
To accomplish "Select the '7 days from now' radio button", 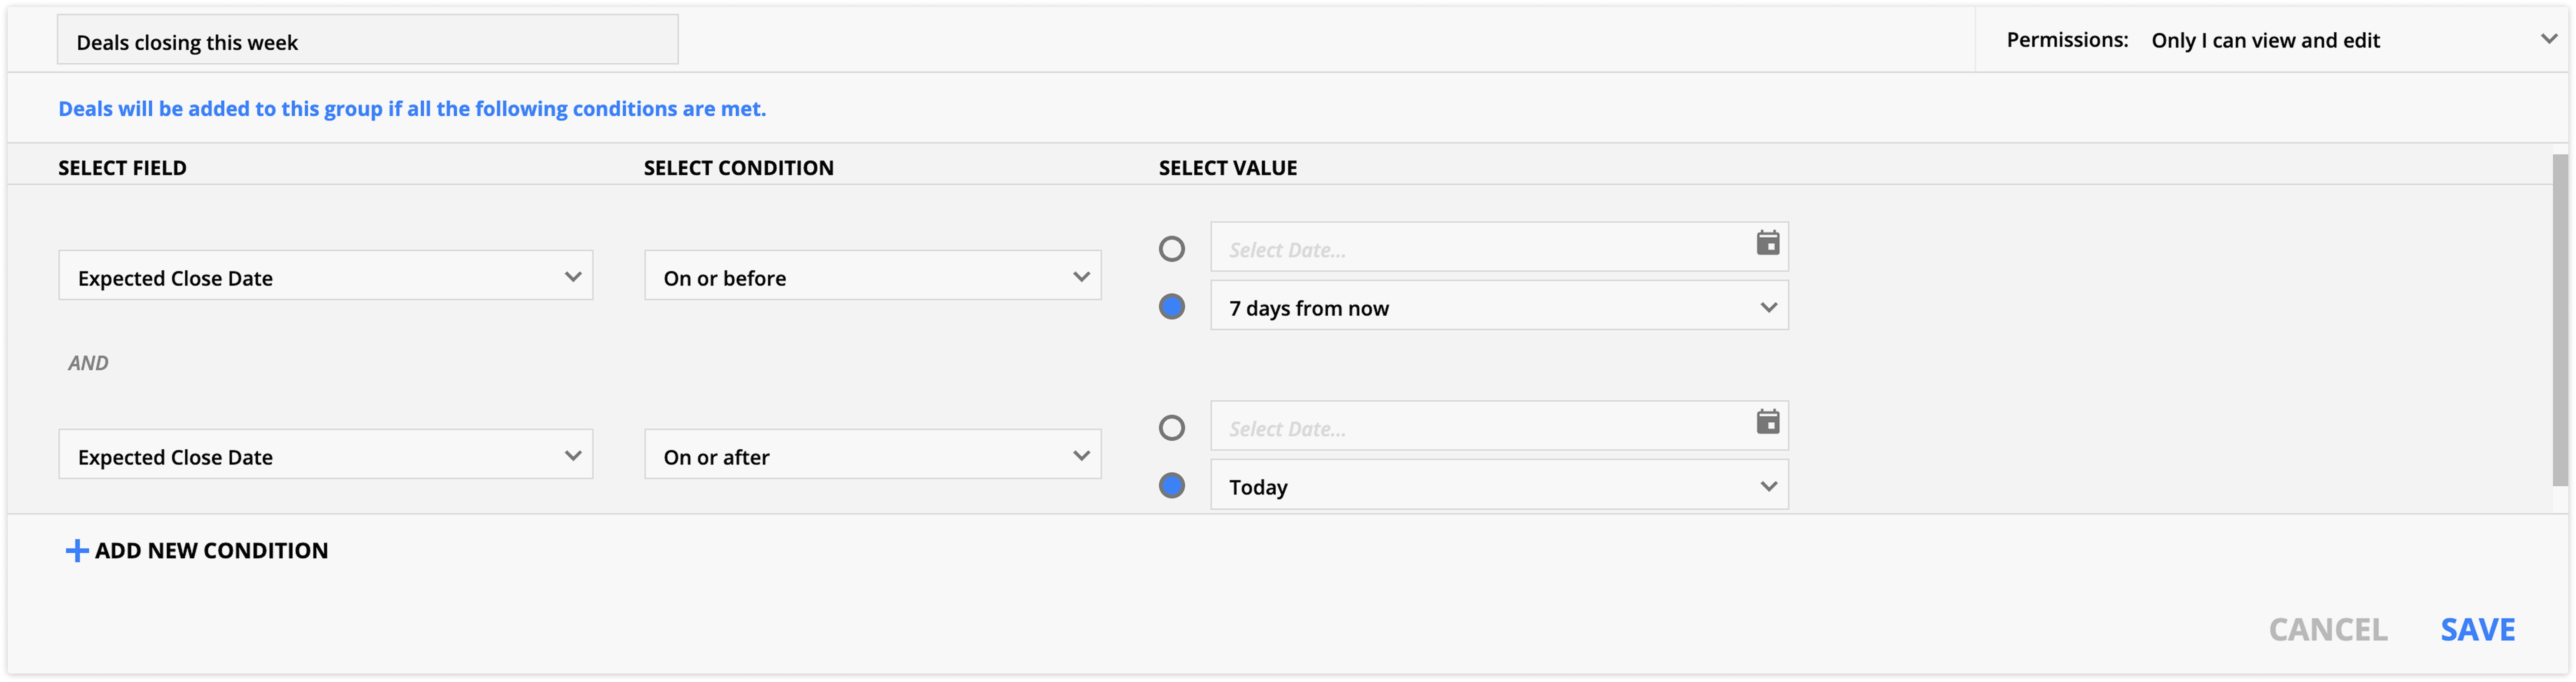I will (1171, 306).
